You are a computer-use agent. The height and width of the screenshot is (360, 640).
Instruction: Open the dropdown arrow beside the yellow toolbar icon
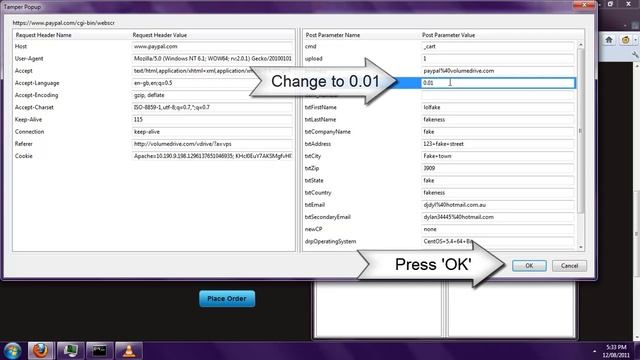pyautogui.click(x=635, y=40)
